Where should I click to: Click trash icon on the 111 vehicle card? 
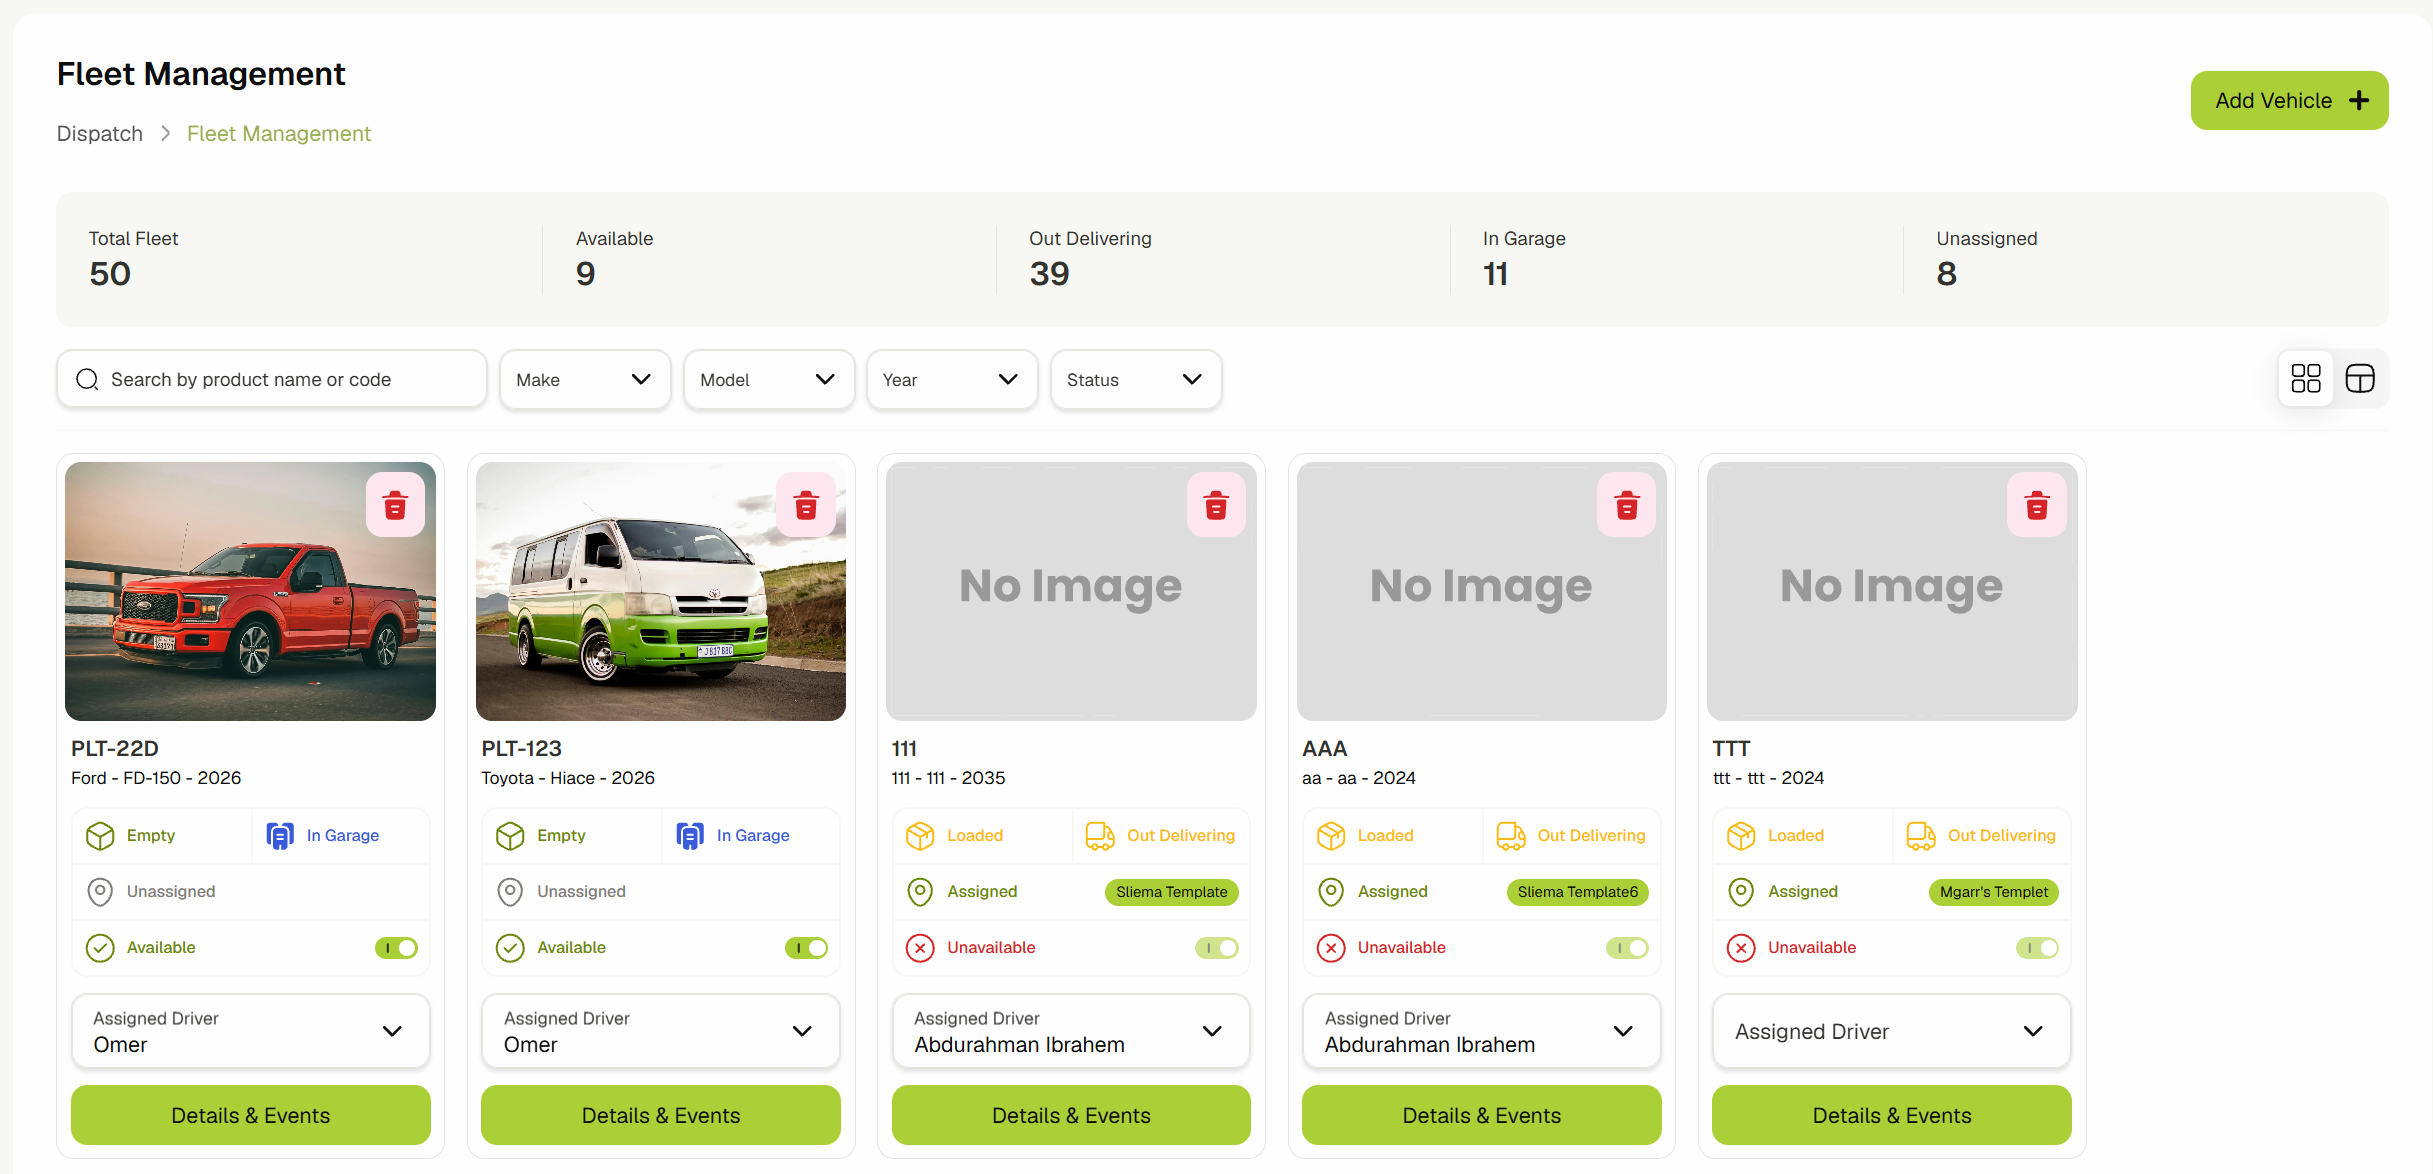click(1216, 505)
